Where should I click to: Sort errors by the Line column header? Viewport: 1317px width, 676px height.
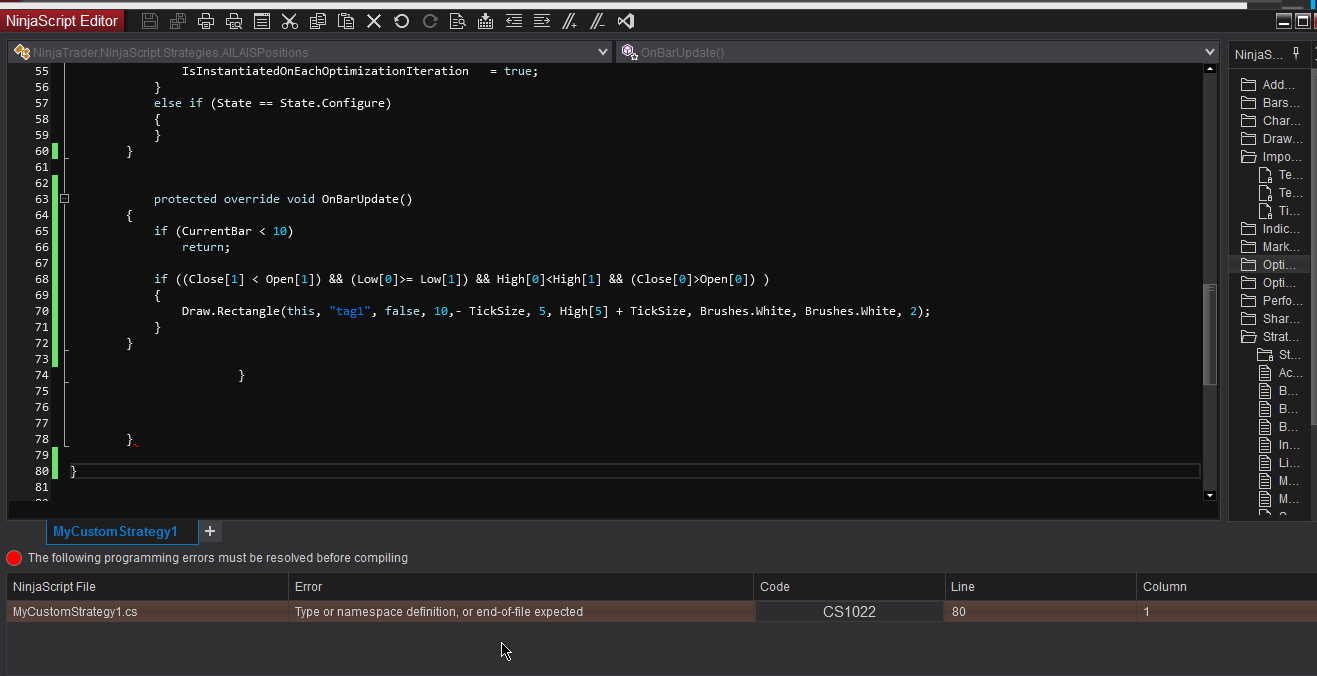click(1040, 587)
